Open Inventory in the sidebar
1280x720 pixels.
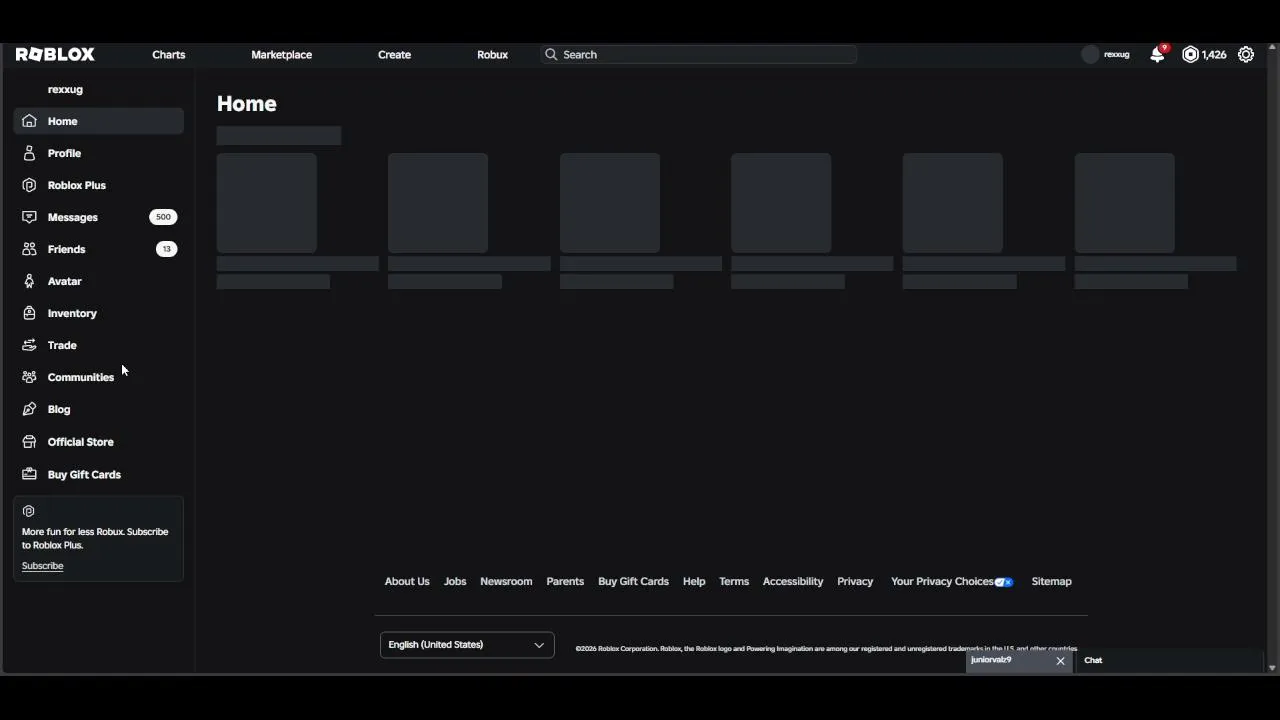click(99, 313)
